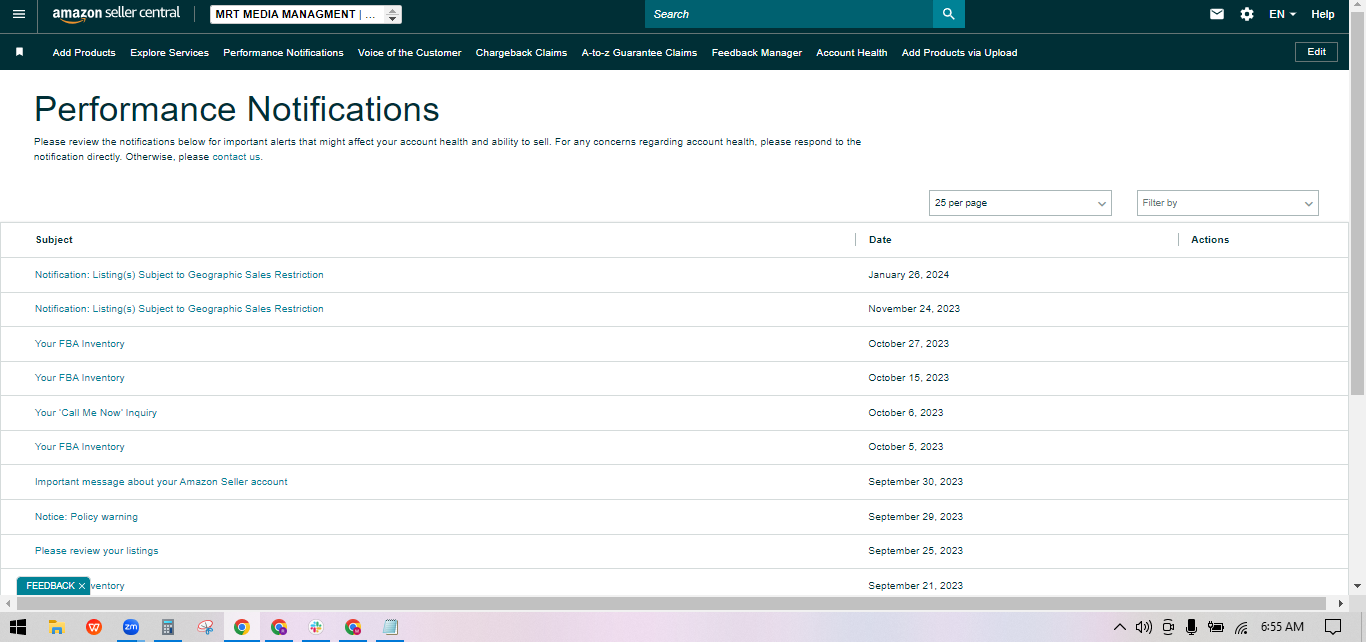Click the Edit button in navigation bar
This screenshot has width=1366, height=642.
(x=1316, y=52)
